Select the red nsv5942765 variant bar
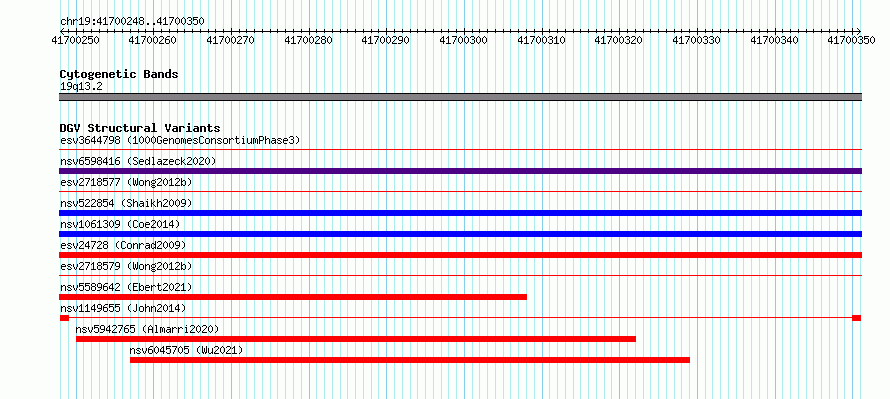 tap(356, 339)
